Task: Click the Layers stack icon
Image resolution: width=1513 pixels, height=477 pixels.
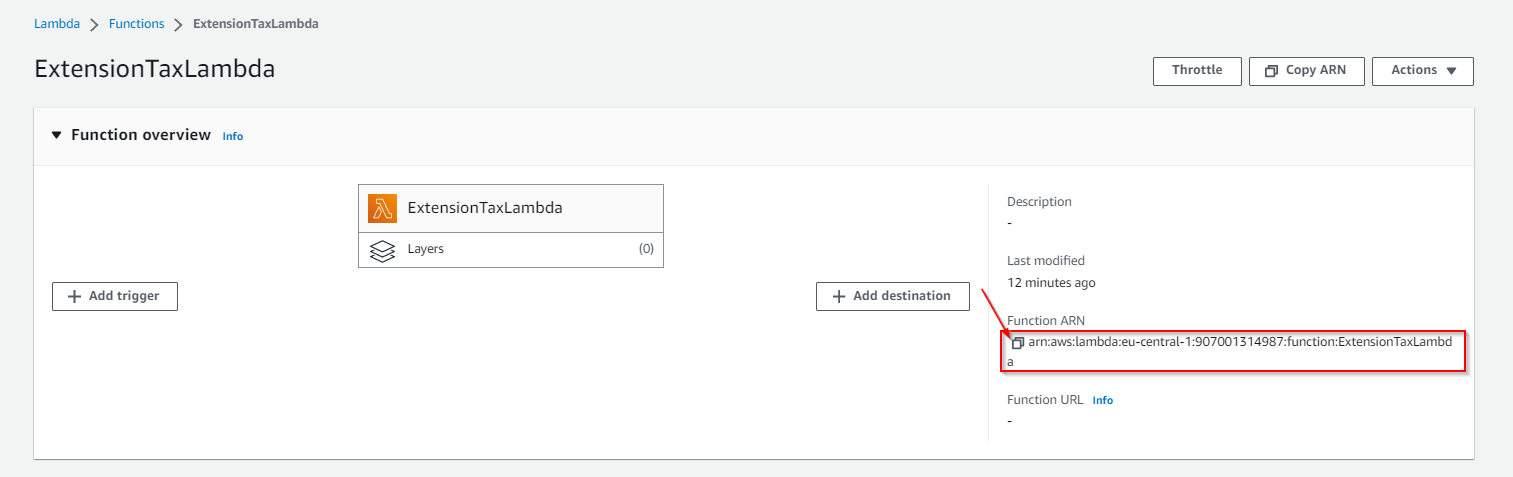Action: (382, 250)
